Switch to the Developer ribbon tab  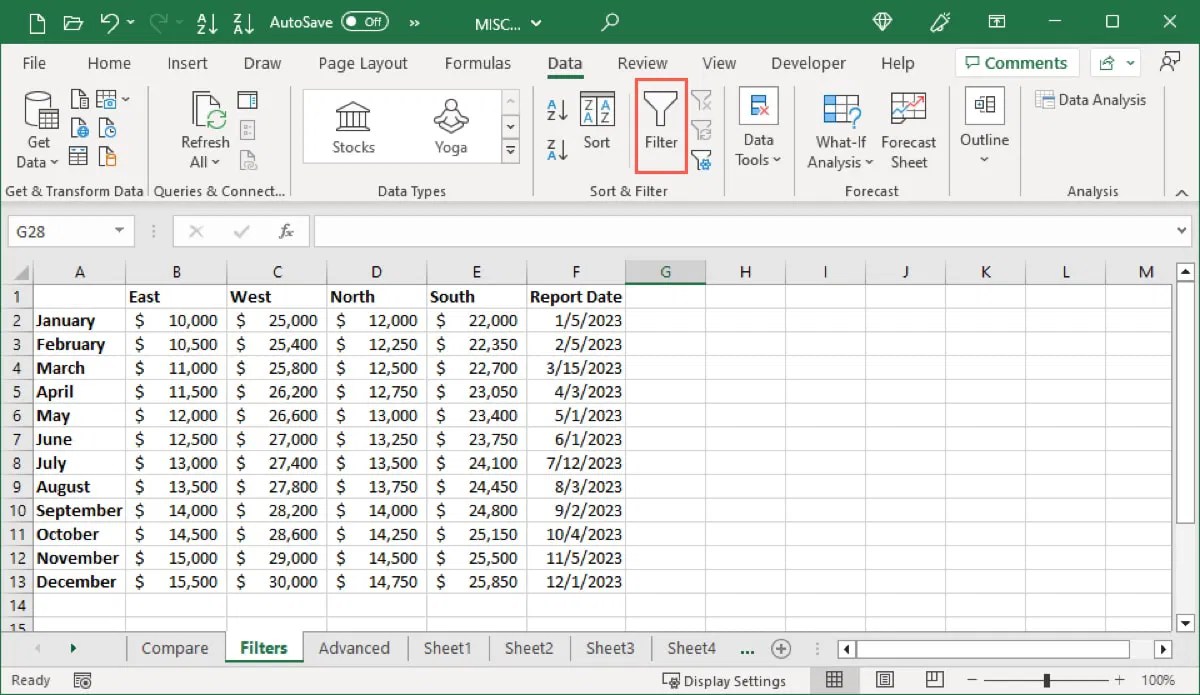point(809,63)
